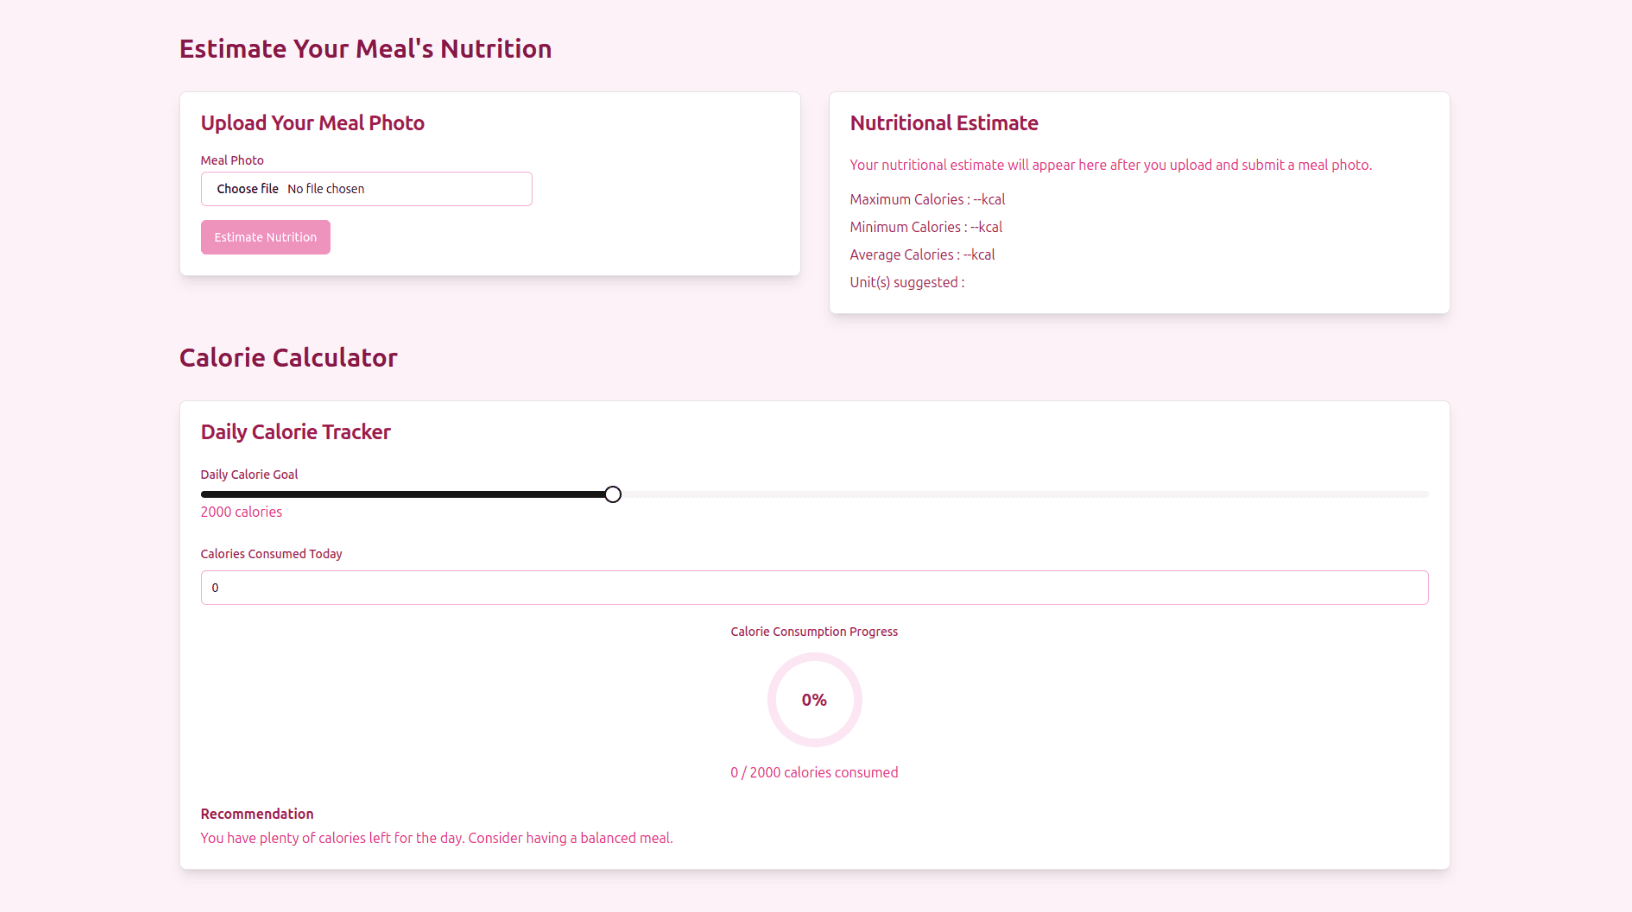Click the Meal Photo label

(x=232, y=160)
